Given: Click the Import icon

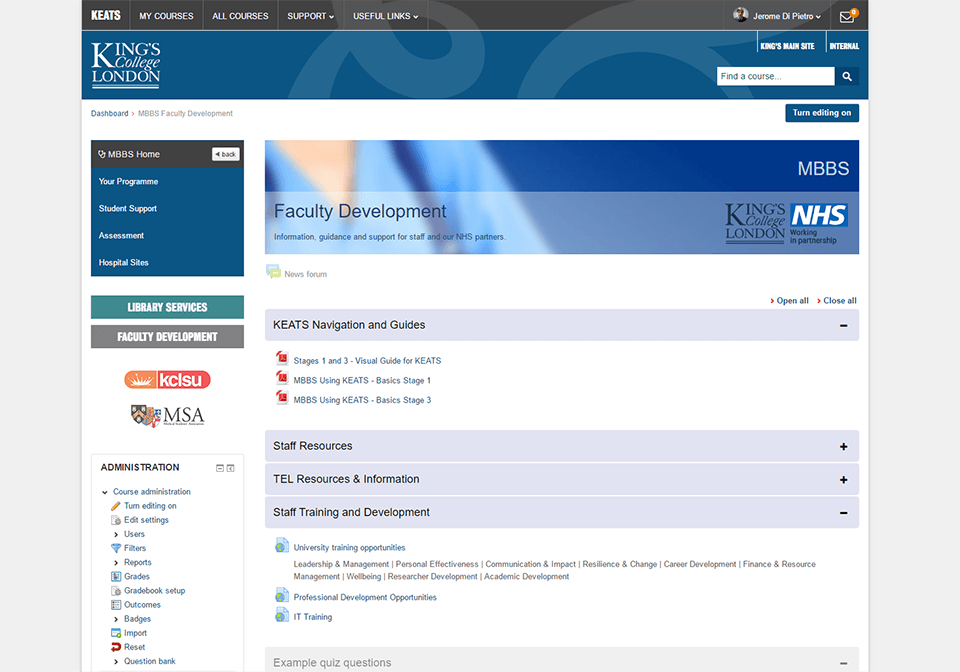Looking at the screenshot, I should (x=116, y=633).
